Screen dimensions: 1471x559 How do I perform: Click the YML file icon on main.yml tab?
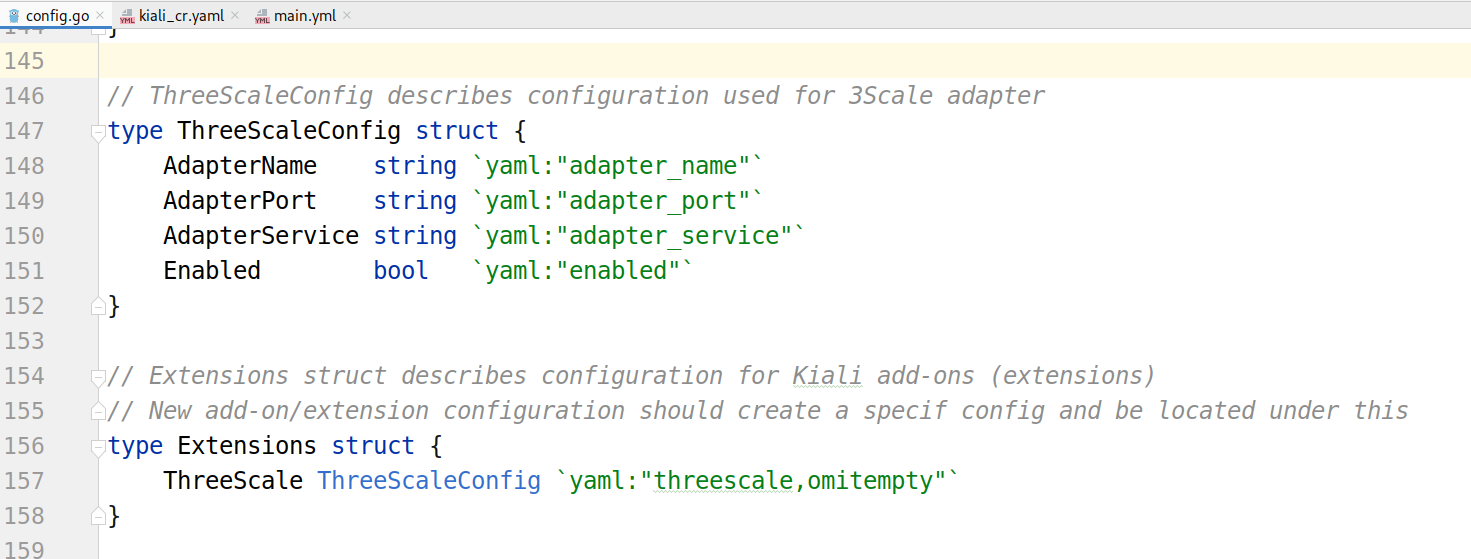click(262, 16)
